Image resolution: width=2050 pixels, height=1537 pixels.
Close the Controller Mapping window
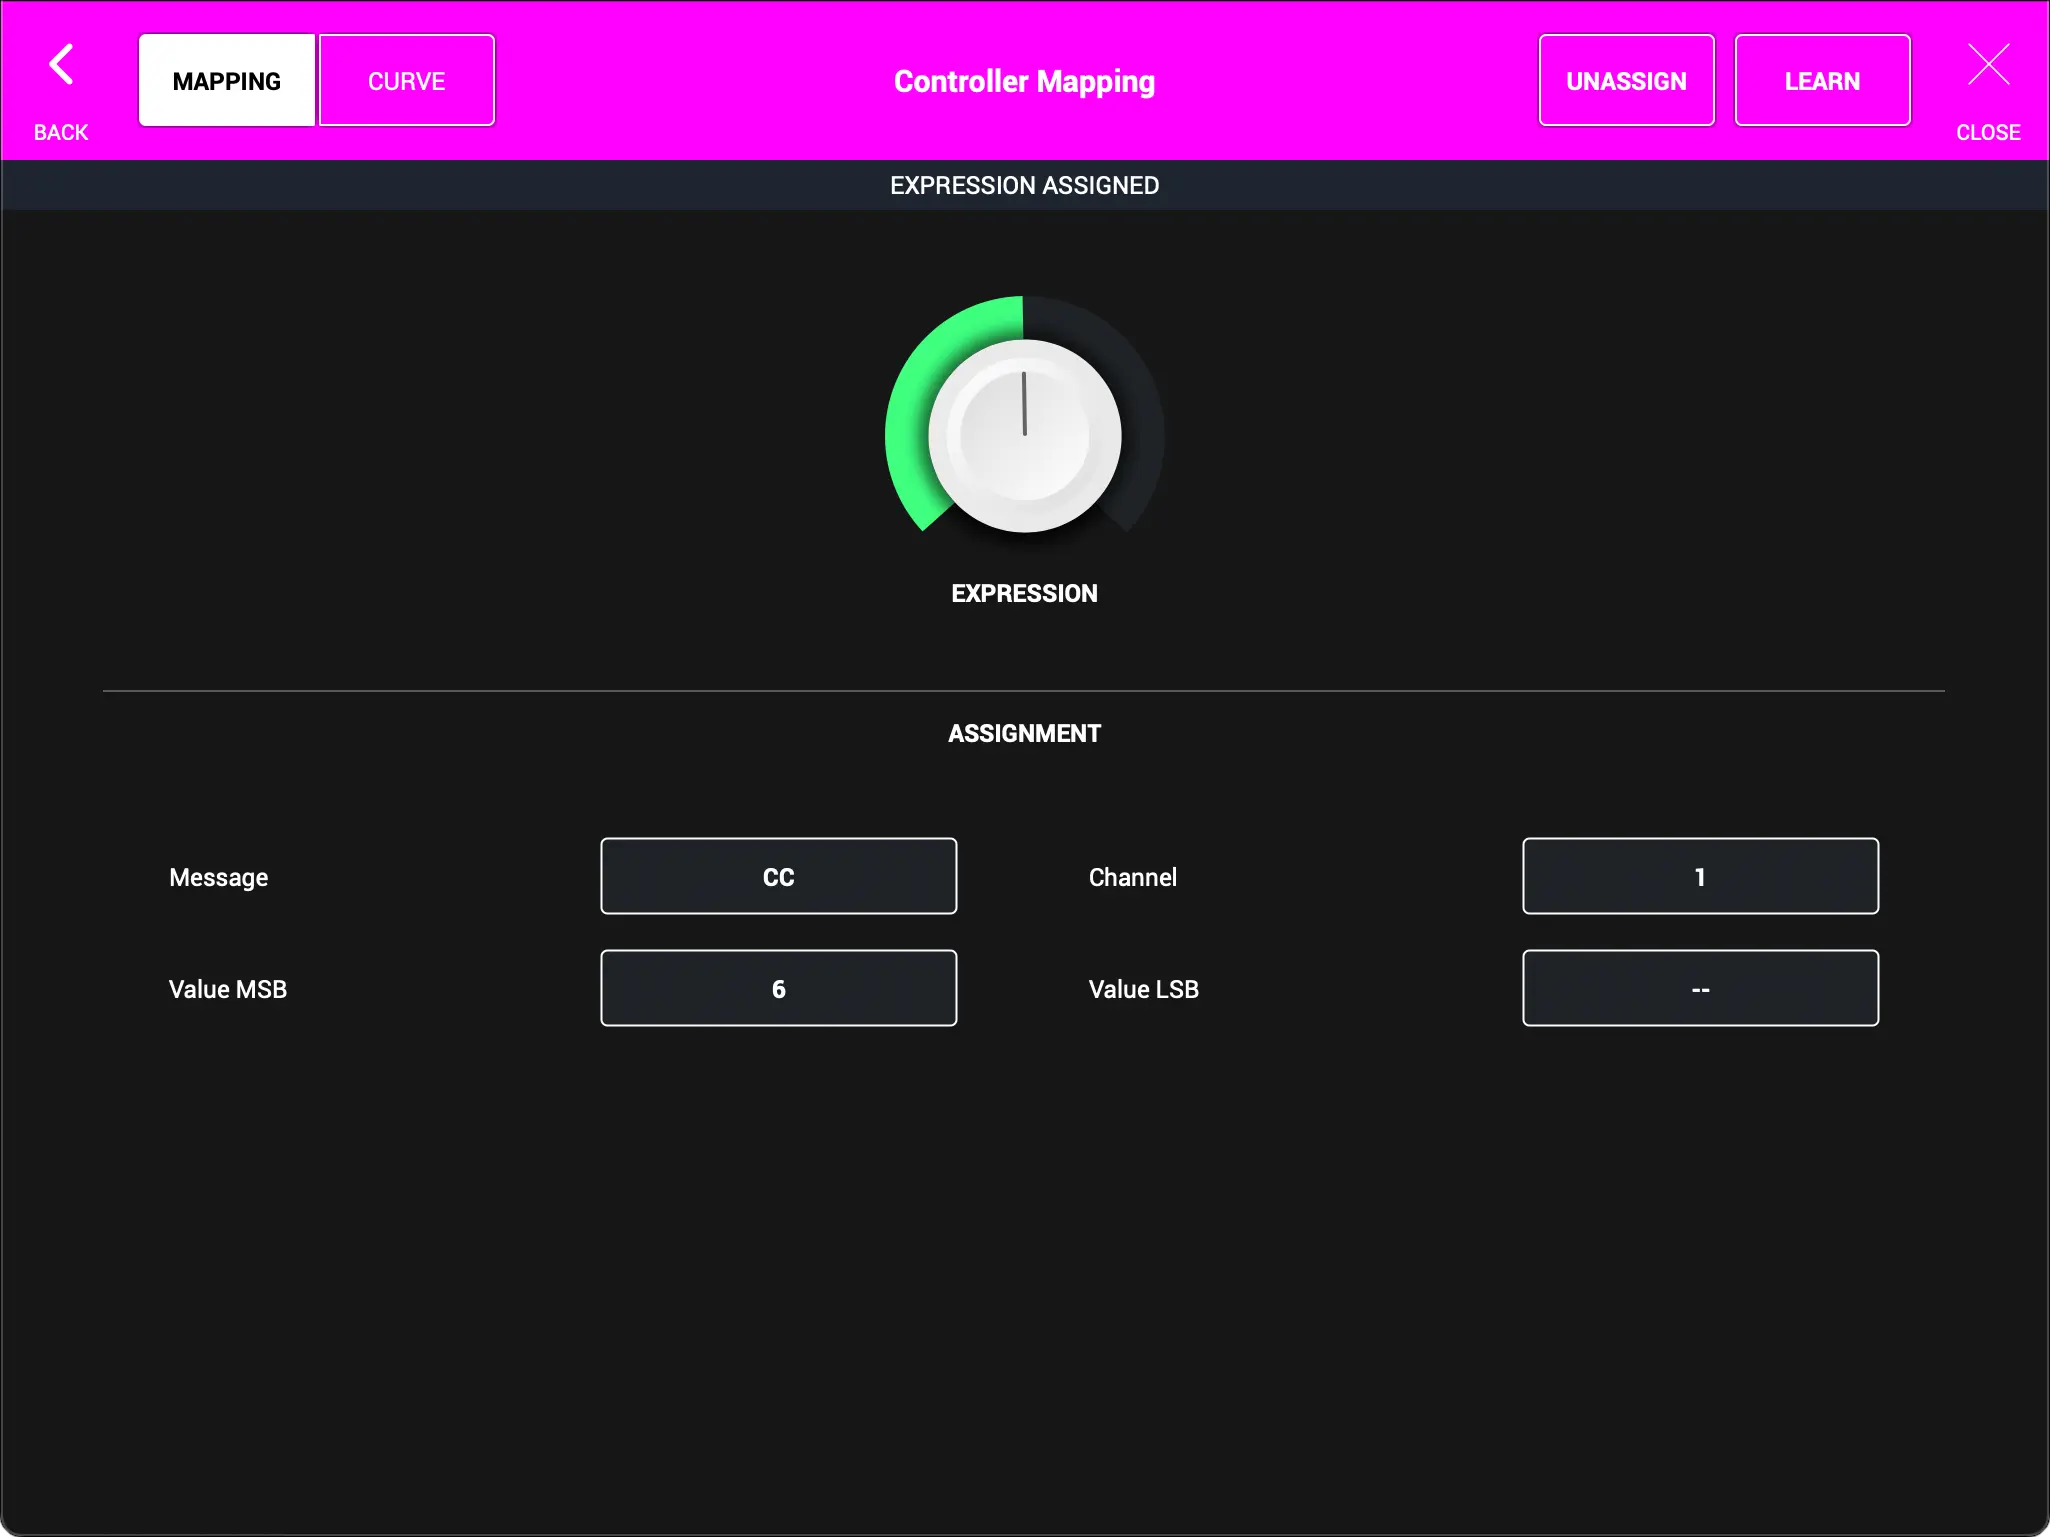click(x=1987, y=66)
